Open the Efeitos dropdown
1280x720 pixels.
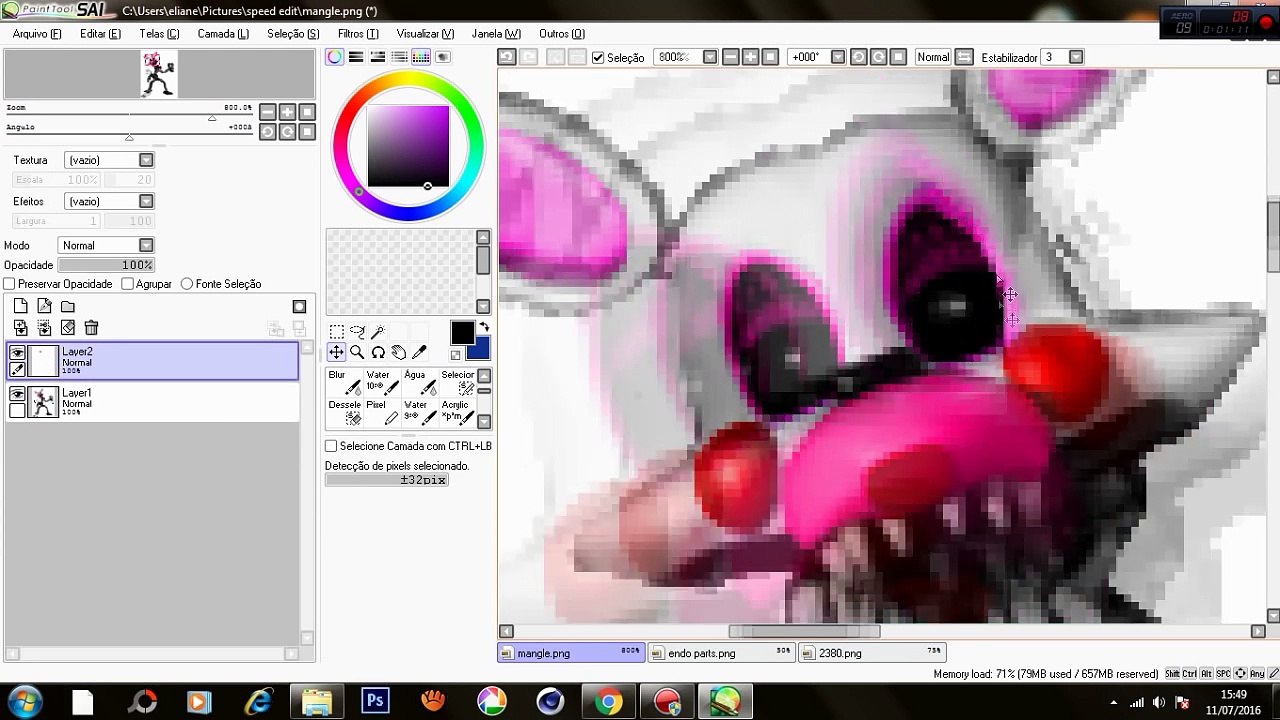click(146, 201)
